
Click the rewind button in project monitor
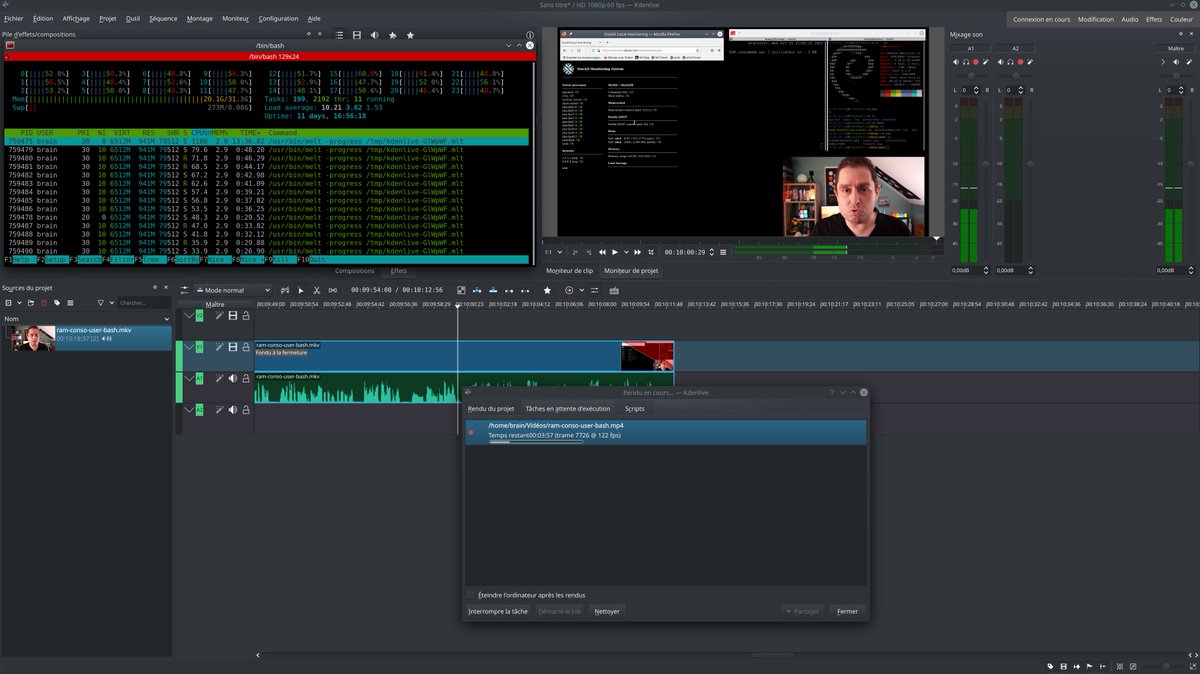[x=602, y=252]
